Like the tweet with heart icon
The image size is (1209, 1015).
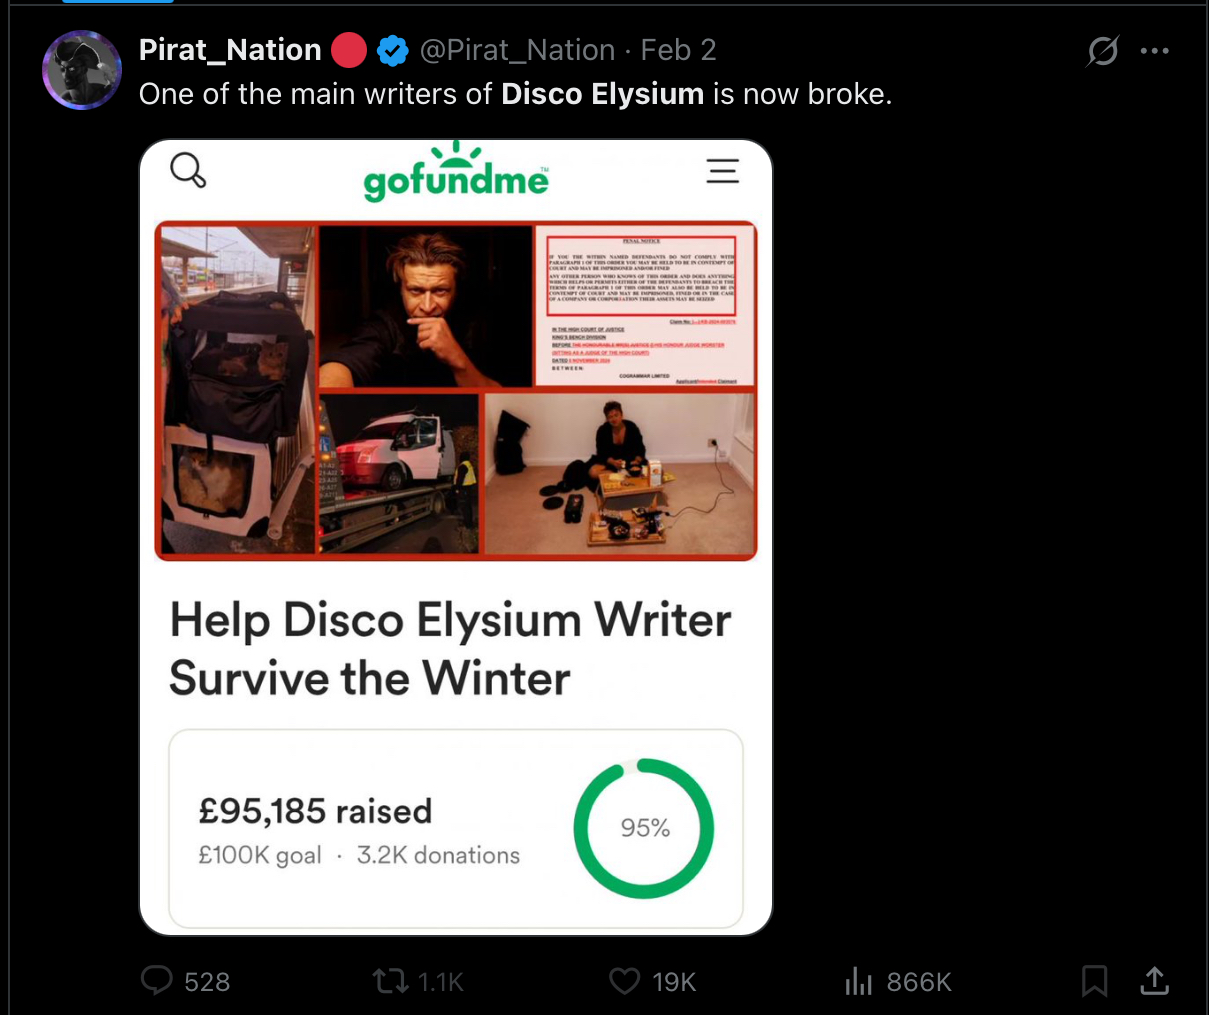[625, 981]
